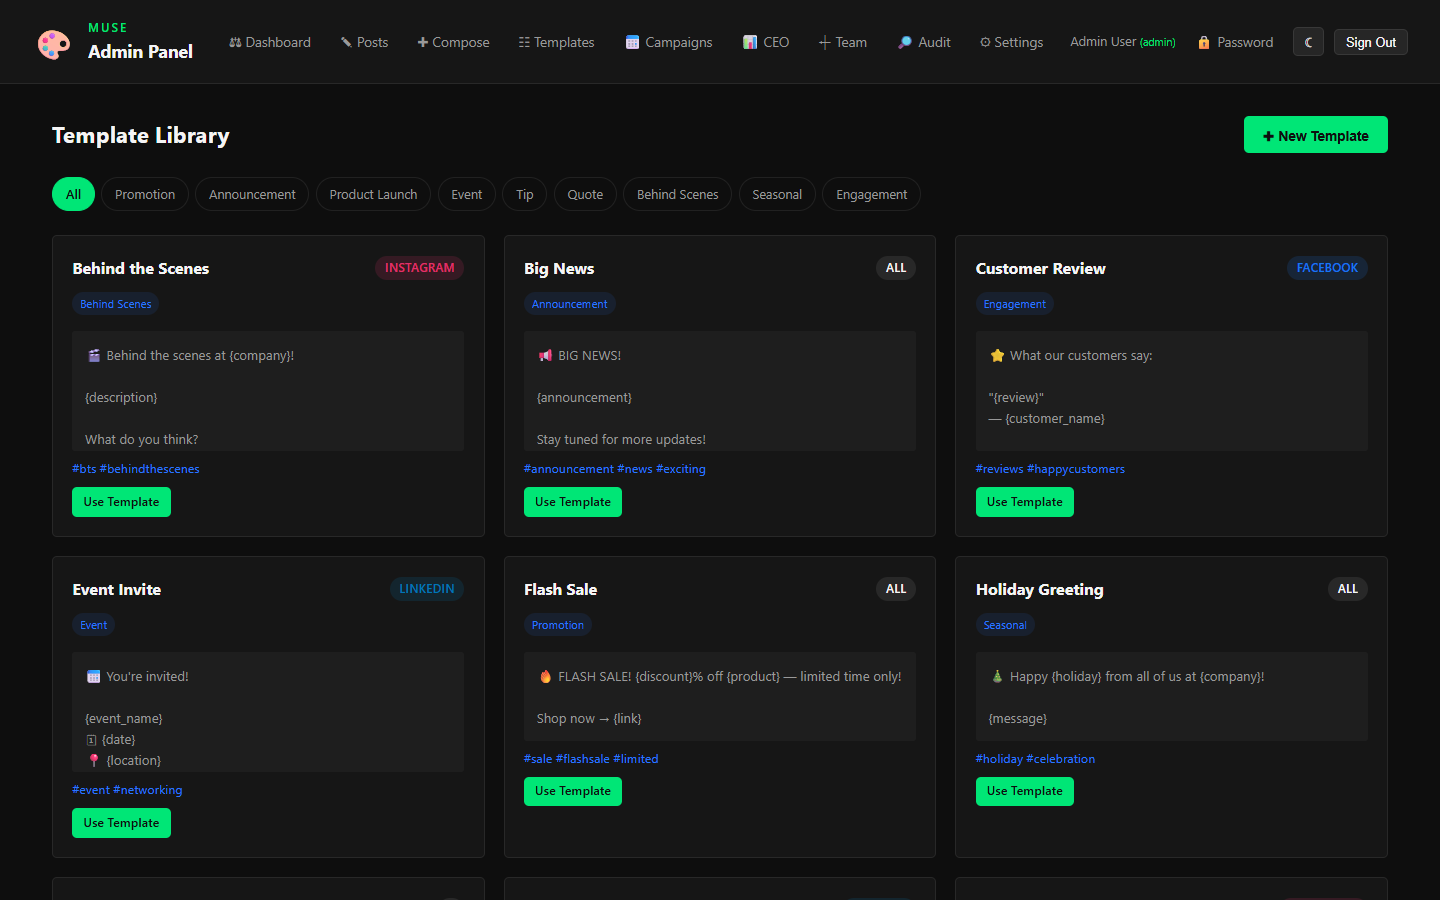
Task: Click the Sign Out button
Action: 1370,42
